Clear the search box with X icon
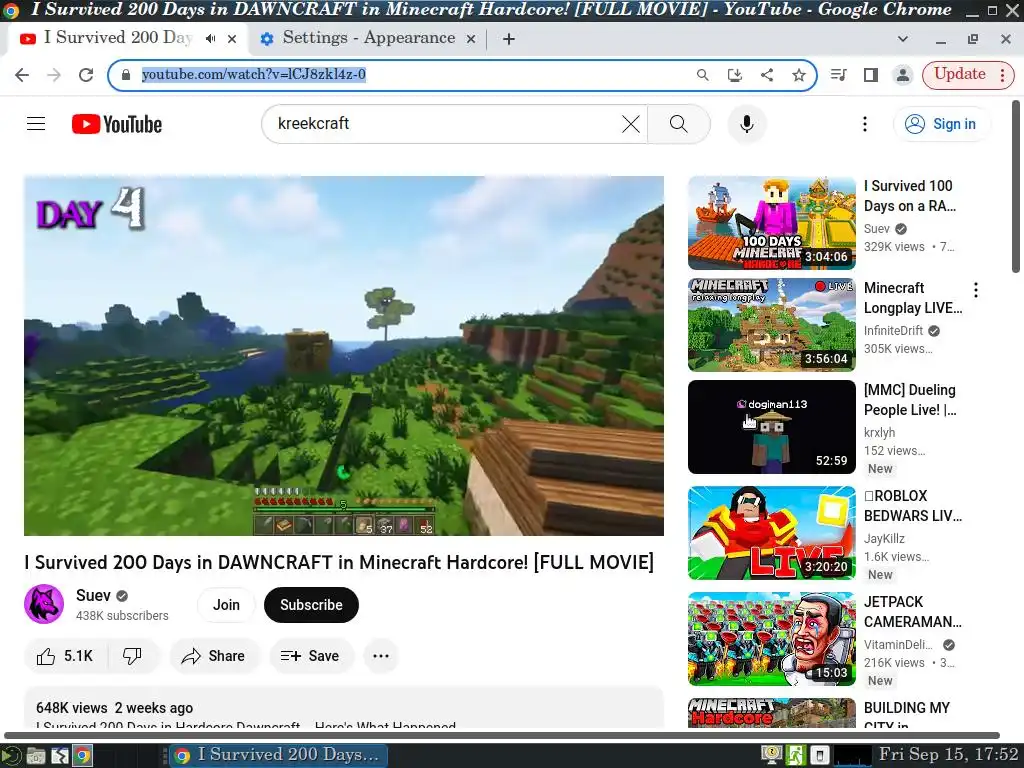This screenshot has height=768, width=1024. (x=630, y=123)
